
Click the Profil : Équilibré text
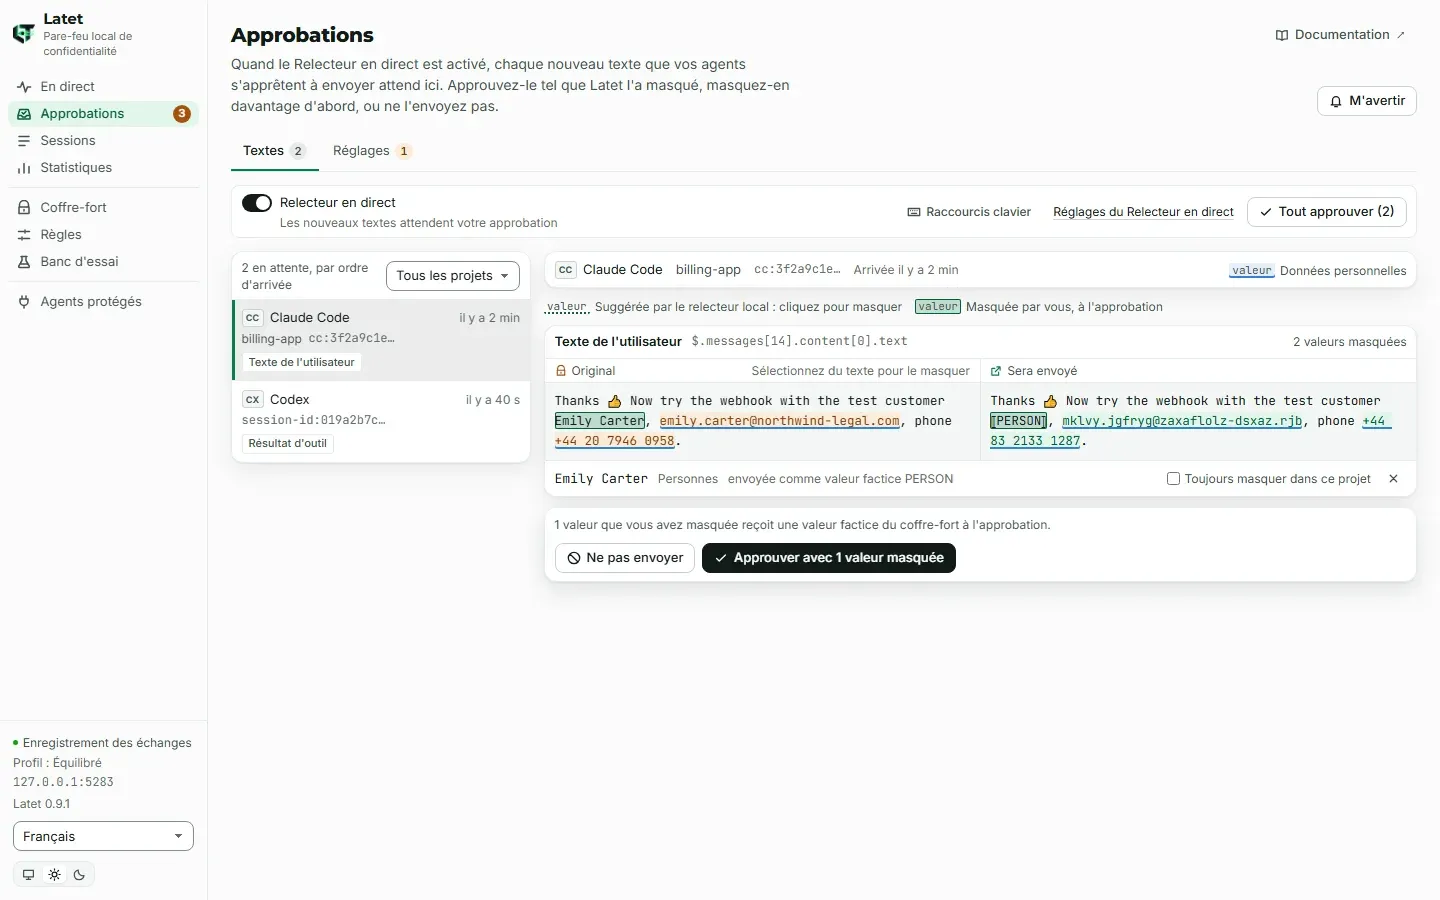pyautogui.click(x=57, y=763)
